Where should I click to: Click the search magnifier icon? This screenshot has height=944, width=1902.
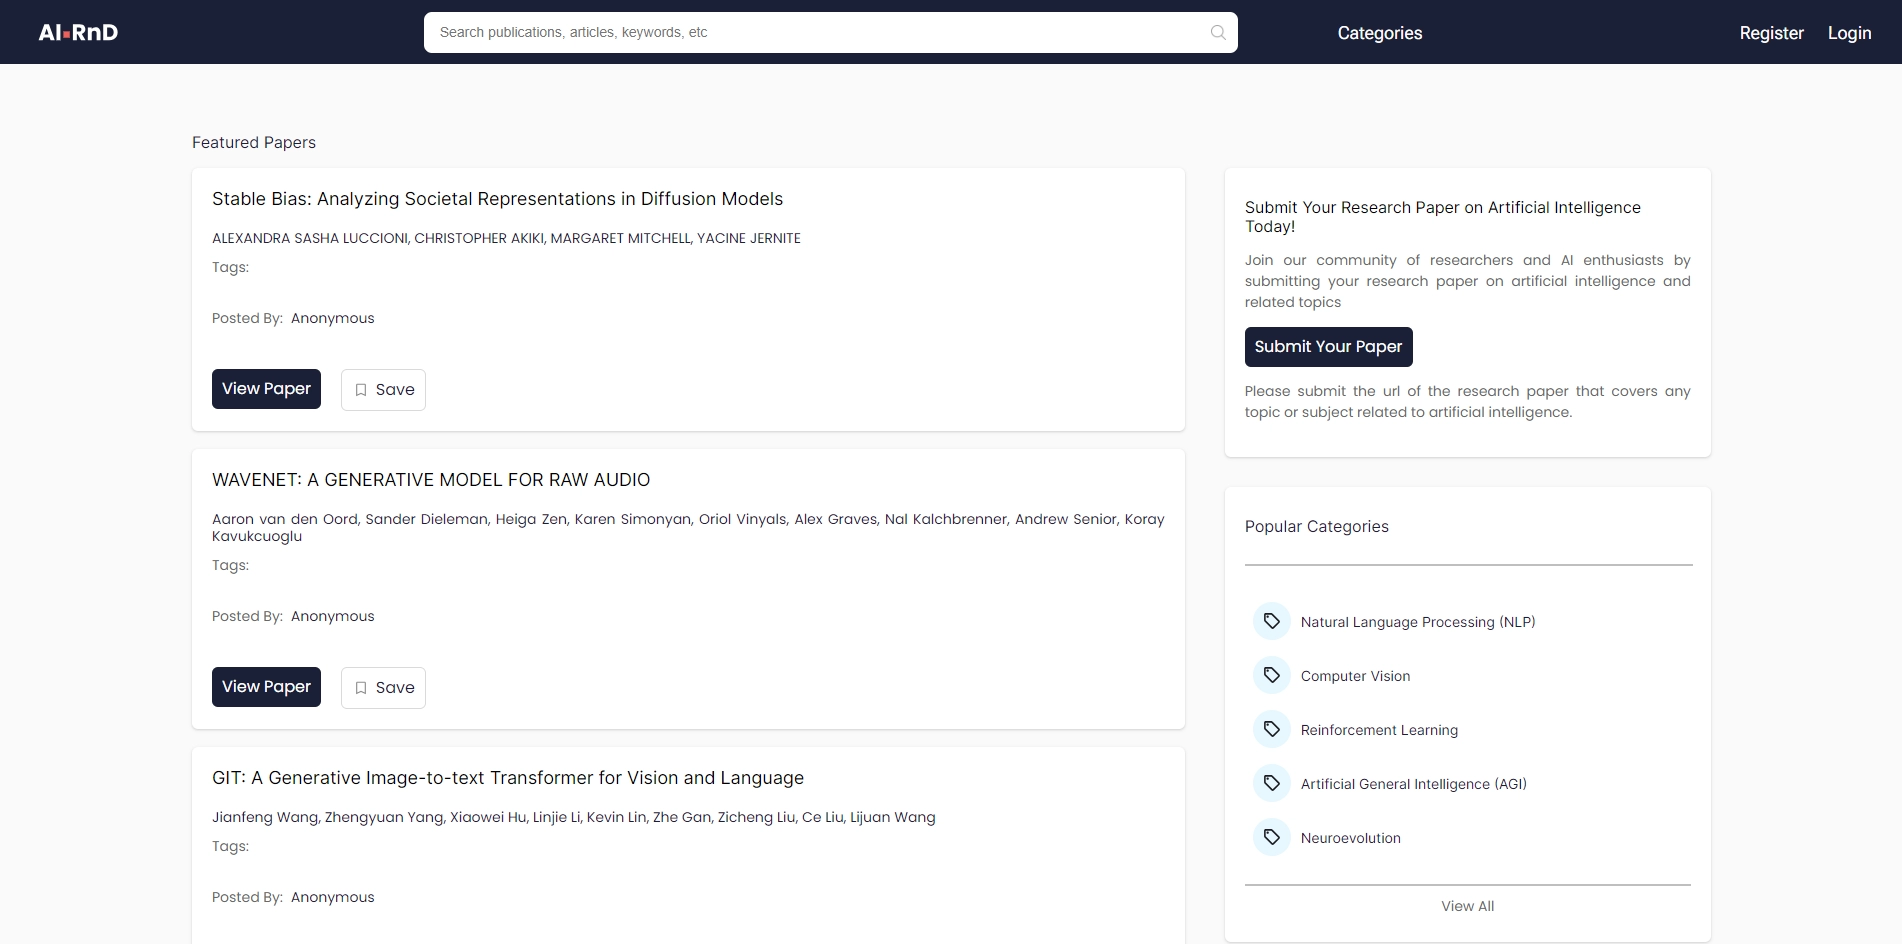click(1217, 32)
